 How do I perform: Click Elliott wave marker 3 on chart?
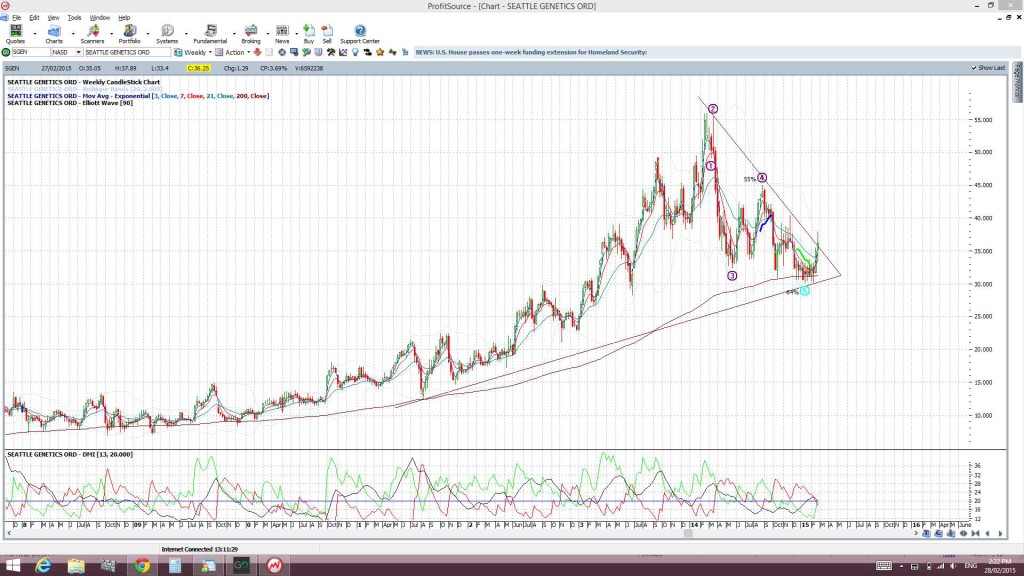tap(732, 276)
